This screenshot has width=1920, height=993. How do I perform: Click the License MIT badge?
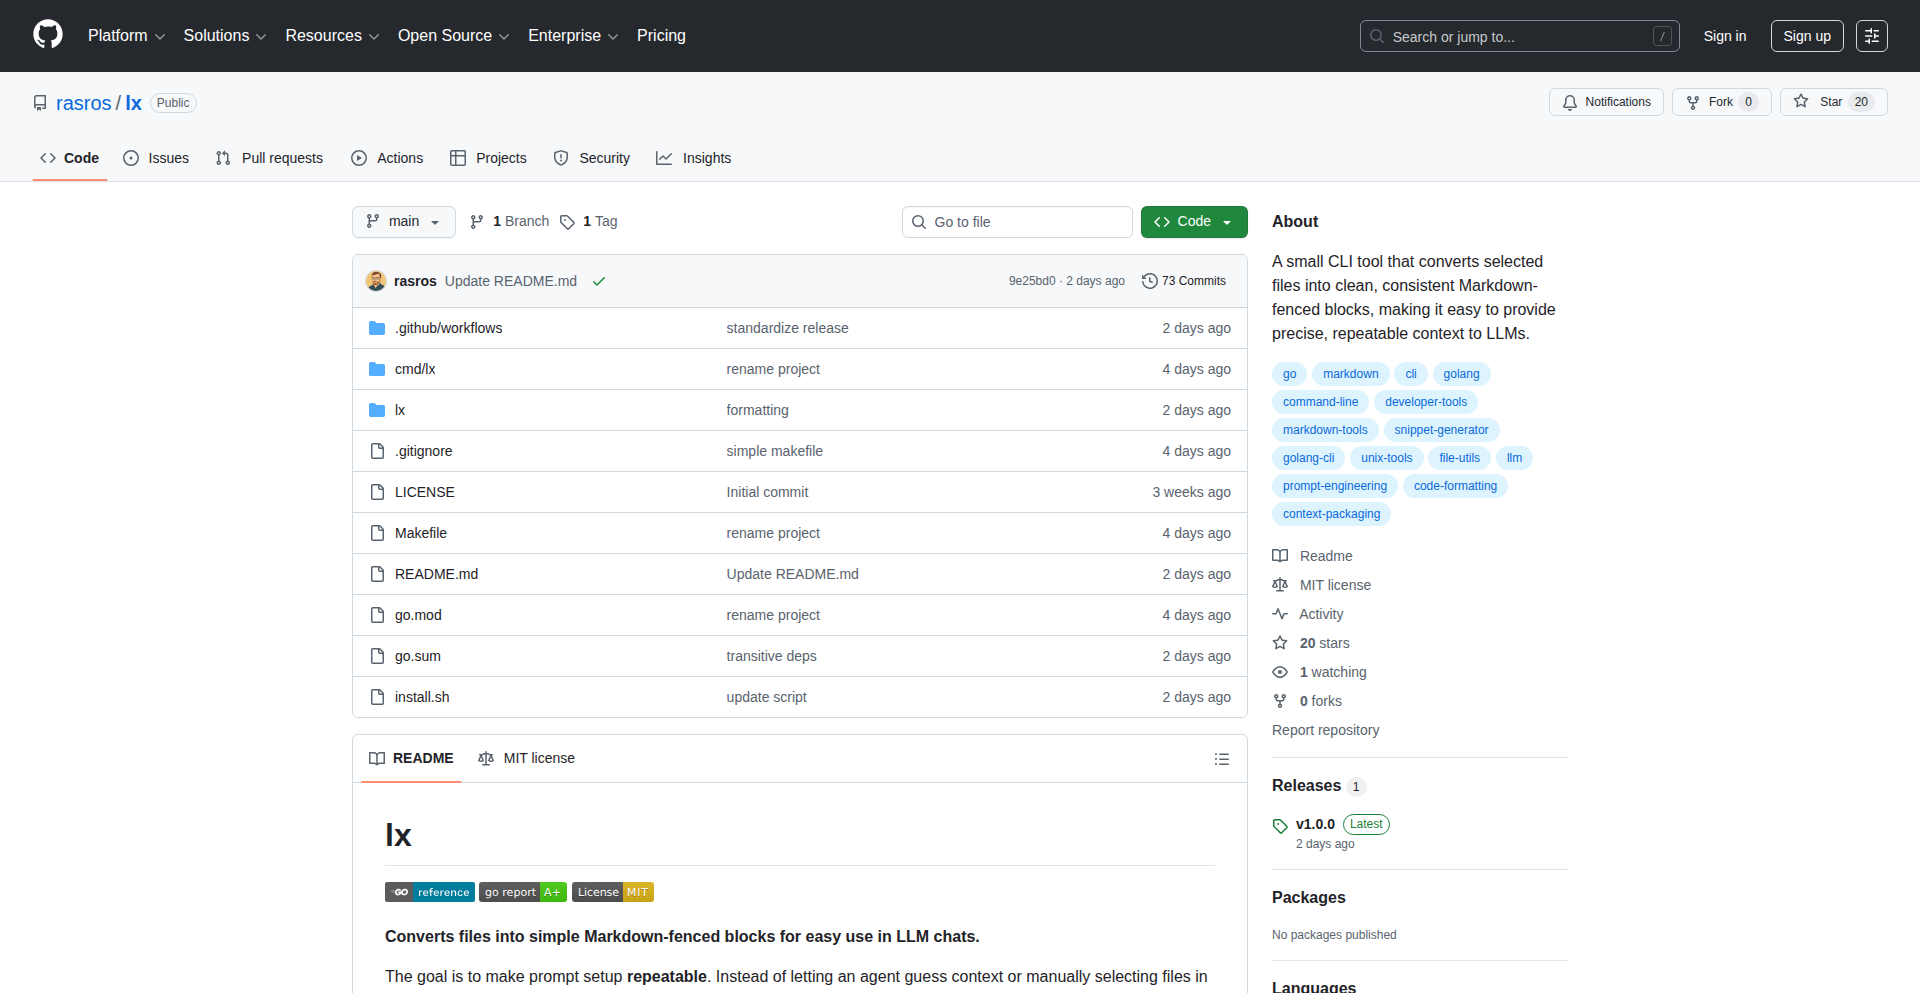pyautogui.click(x=612, y=892)
